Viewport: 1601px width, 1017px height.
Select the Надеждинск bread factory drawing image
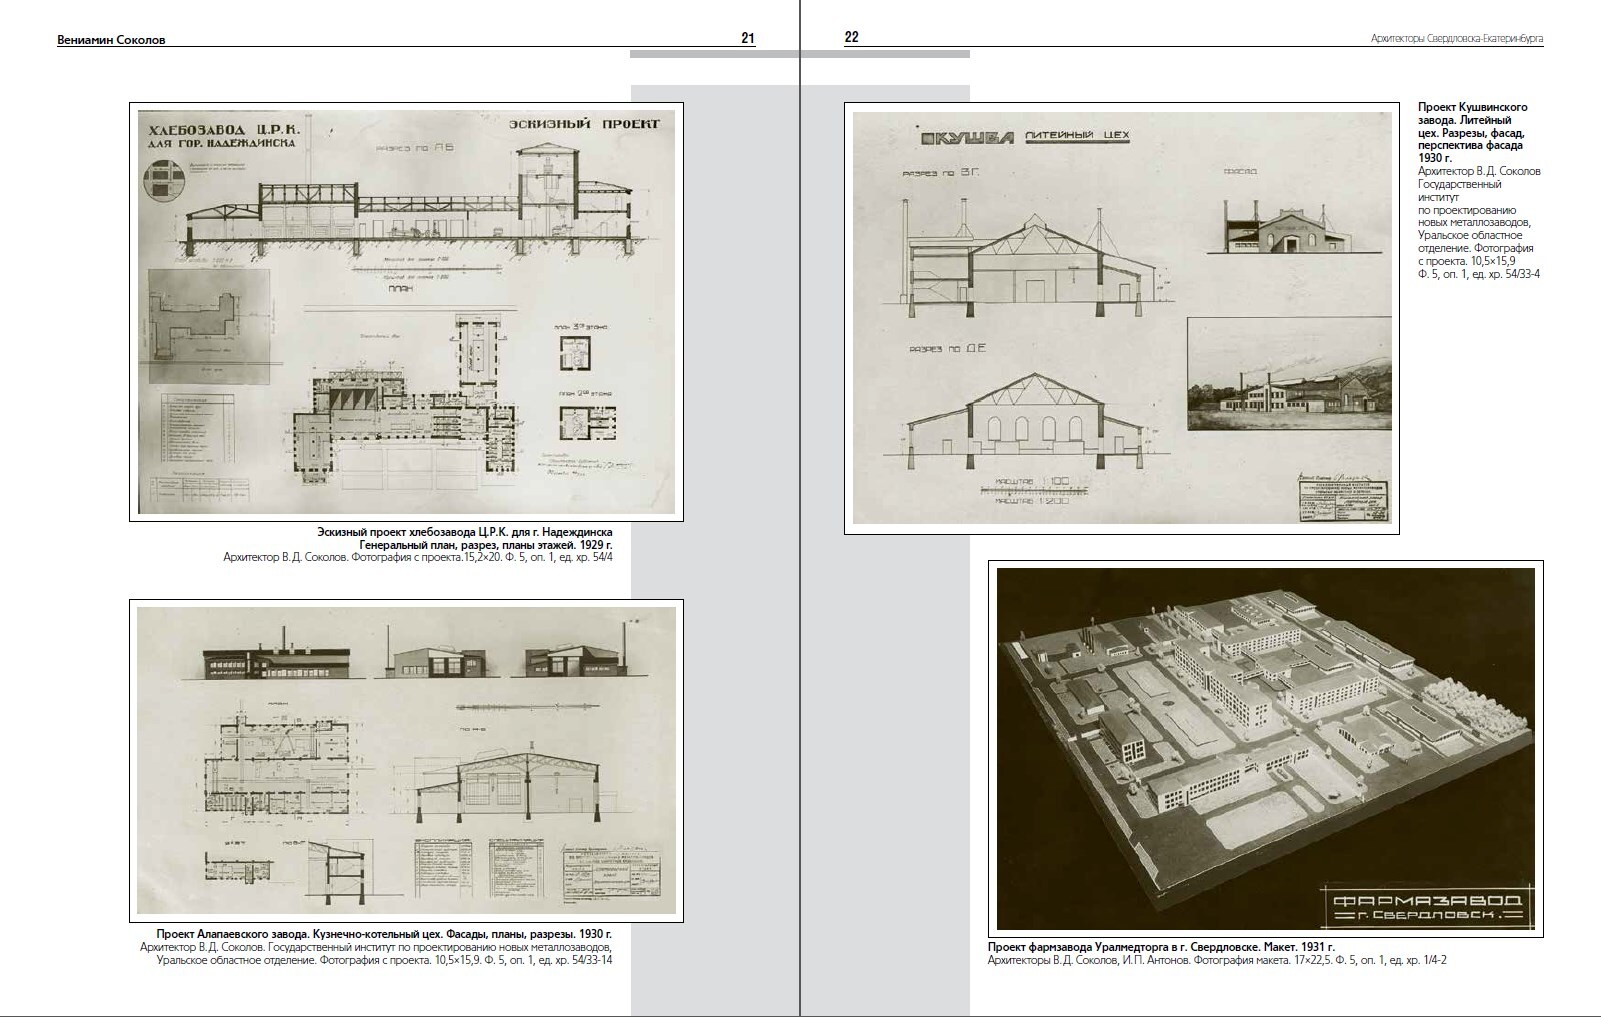pyautogui.click(x=406, y=311)
